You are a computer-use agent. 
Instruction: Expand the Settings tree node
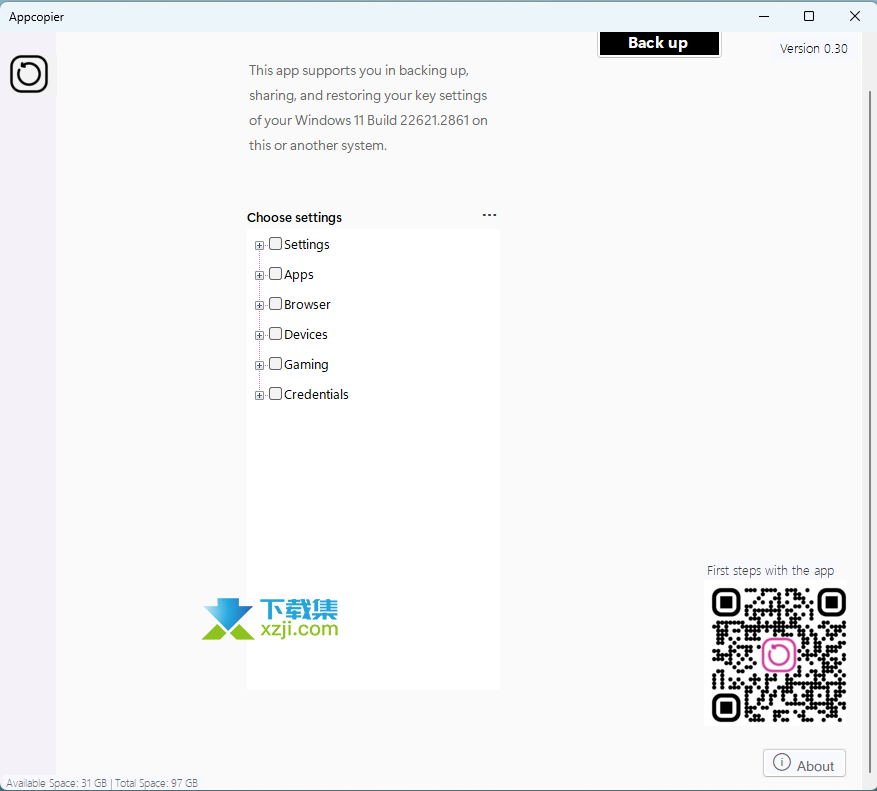point(259,246)
